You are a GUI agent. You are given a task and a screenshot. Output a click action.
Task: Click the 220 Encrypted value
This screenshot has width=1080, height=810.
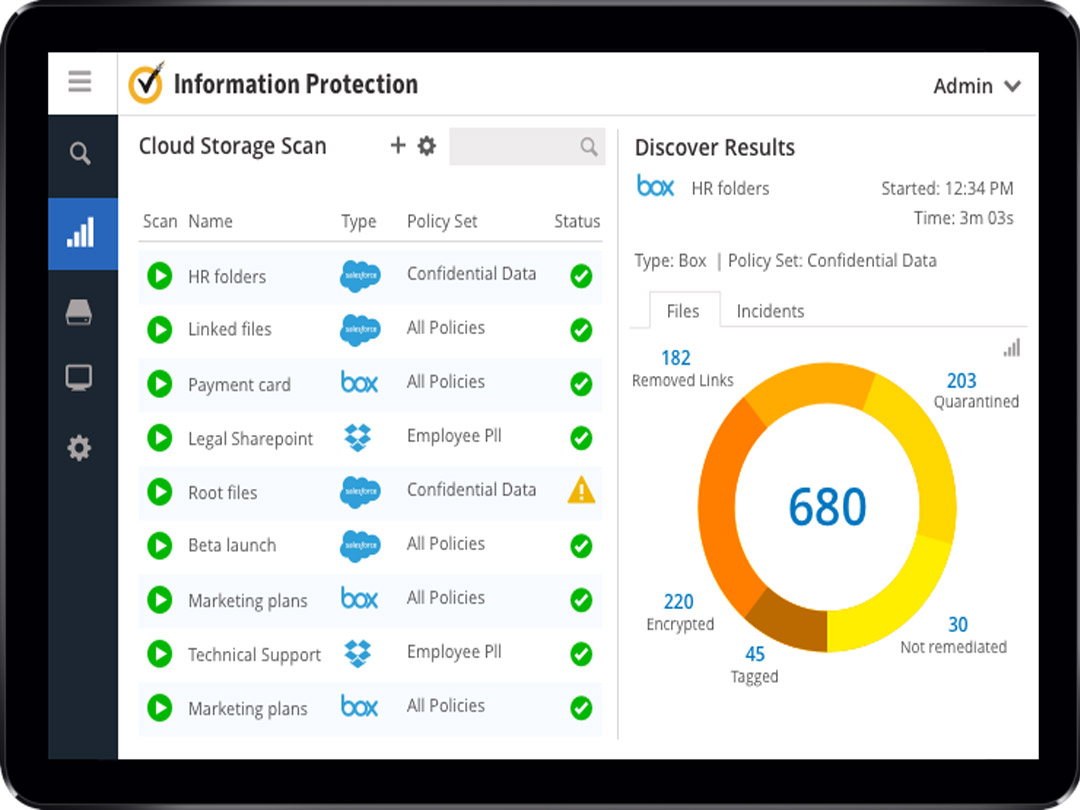tap(678, 601)
